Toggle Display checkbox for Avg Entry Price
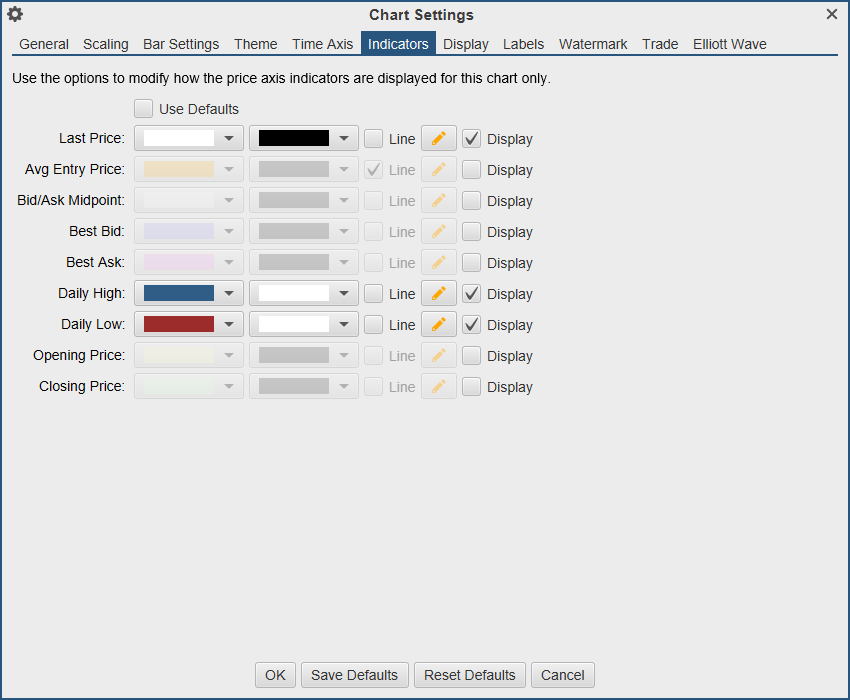This screenshot has height=700, width=850. tap(472, 170)
